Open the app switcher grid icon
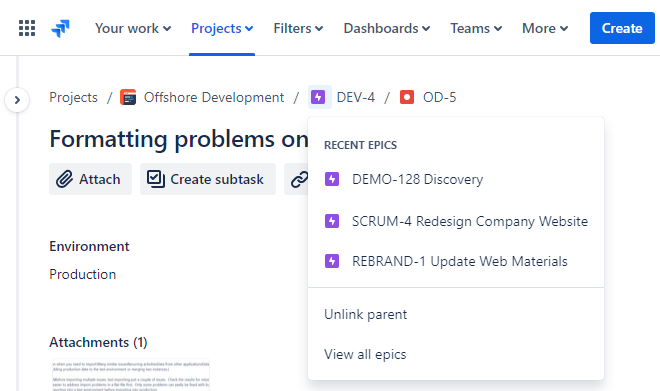 [x=27, y=28]
